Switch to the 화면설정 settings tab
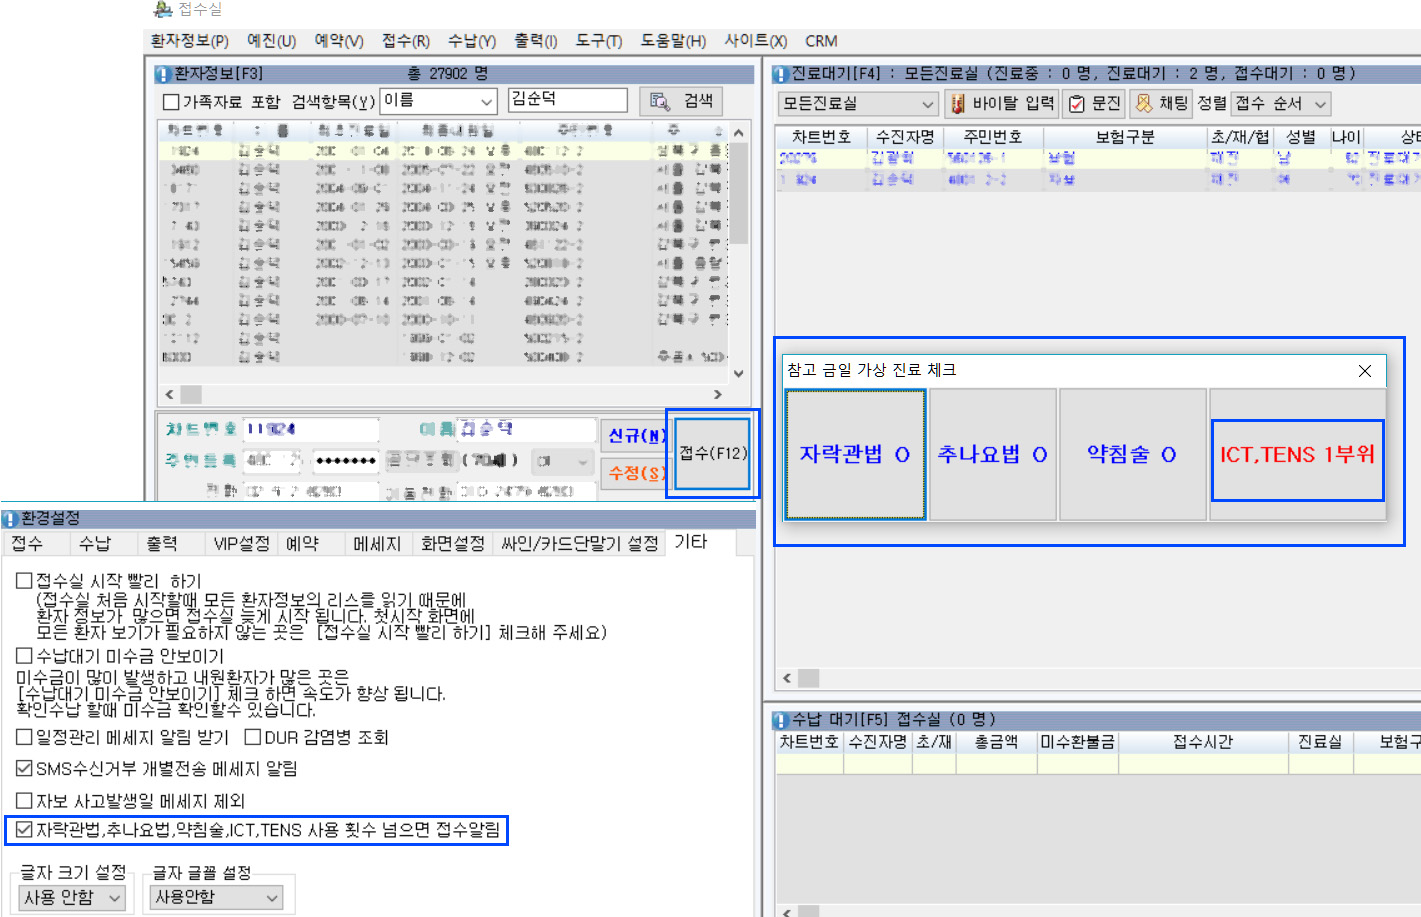Screen dimensions: 1421x917 [x=452, y=544]
